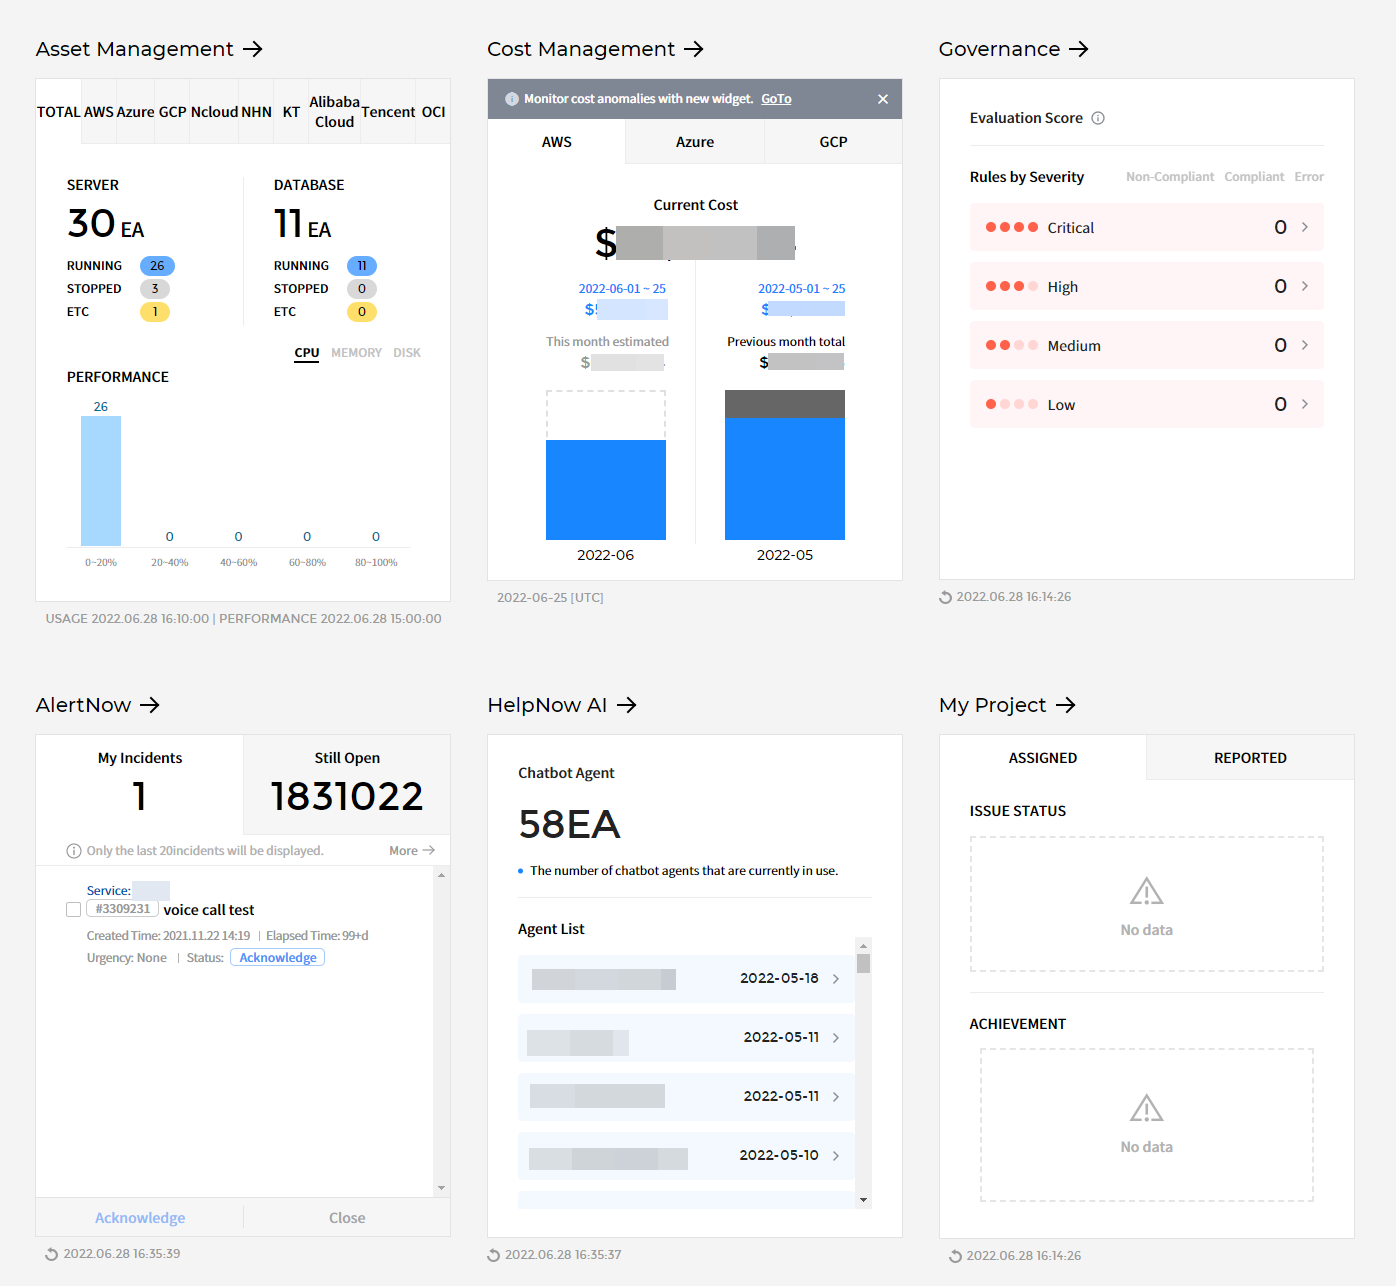Click the GoTo link in the banner
1396x1286 pixels.
coord(776,98)
